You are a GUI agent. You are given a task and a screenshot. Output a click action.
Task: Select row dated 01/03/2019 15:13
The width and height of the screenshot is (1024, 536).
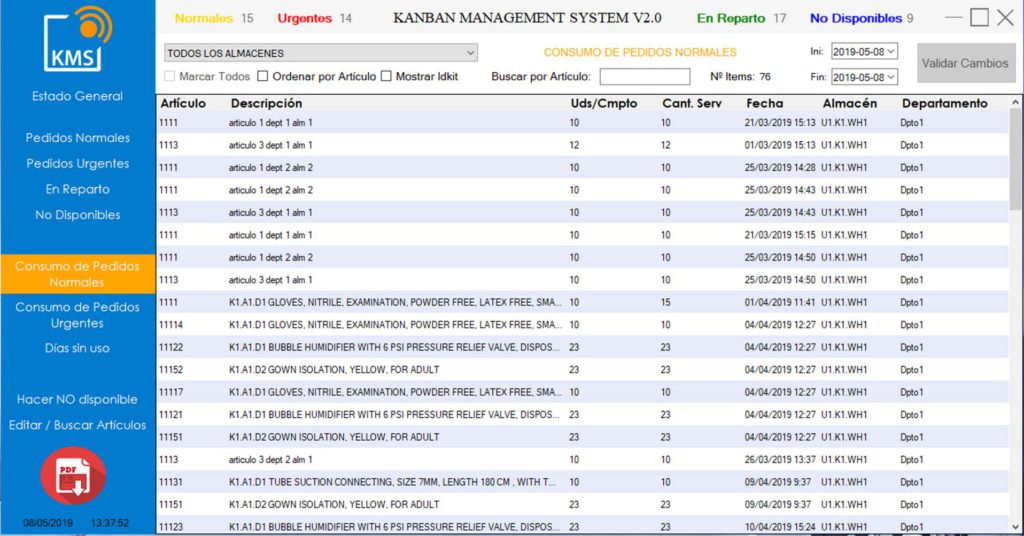point(583,145)
